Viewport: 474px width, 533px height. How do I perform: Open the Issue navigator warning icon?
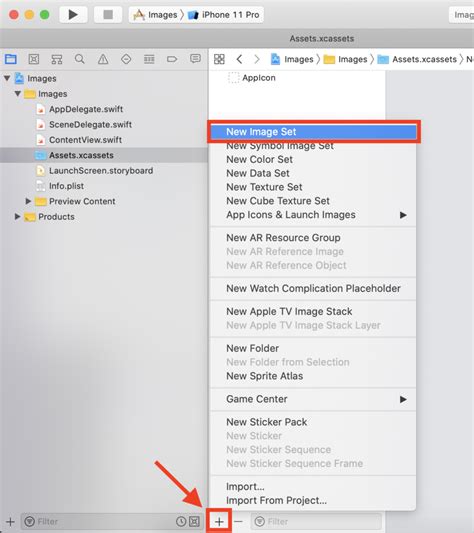103,59
